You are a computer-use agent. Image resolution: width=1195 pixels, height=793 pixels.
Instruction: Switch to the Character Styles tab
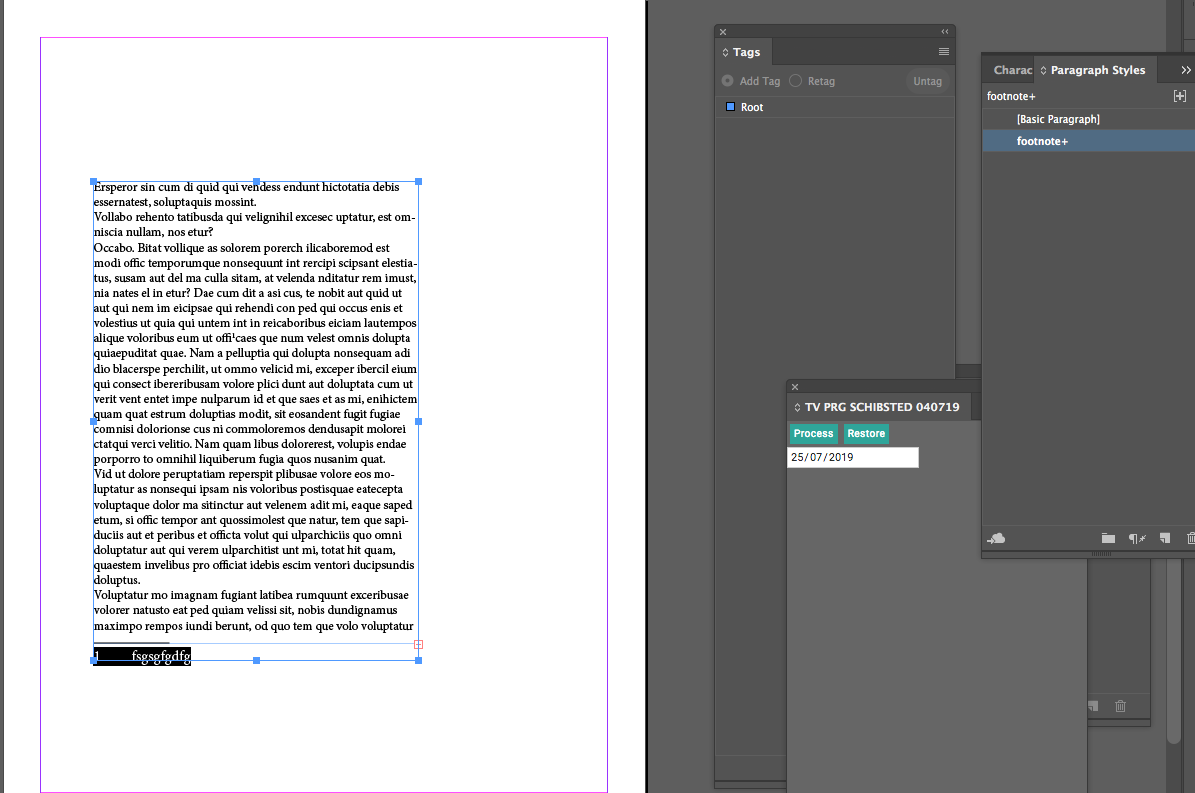tap(1012, 70)
